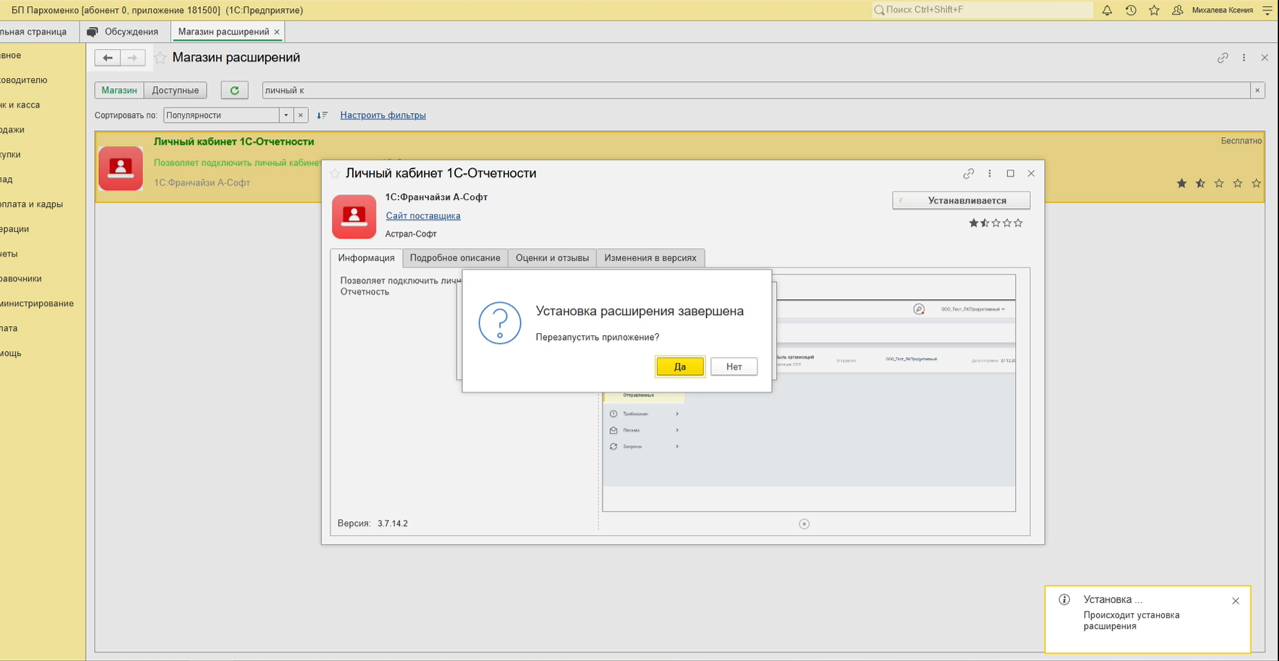
Task: Select the Магазин расширений tab
Action: tap(223, 32)
